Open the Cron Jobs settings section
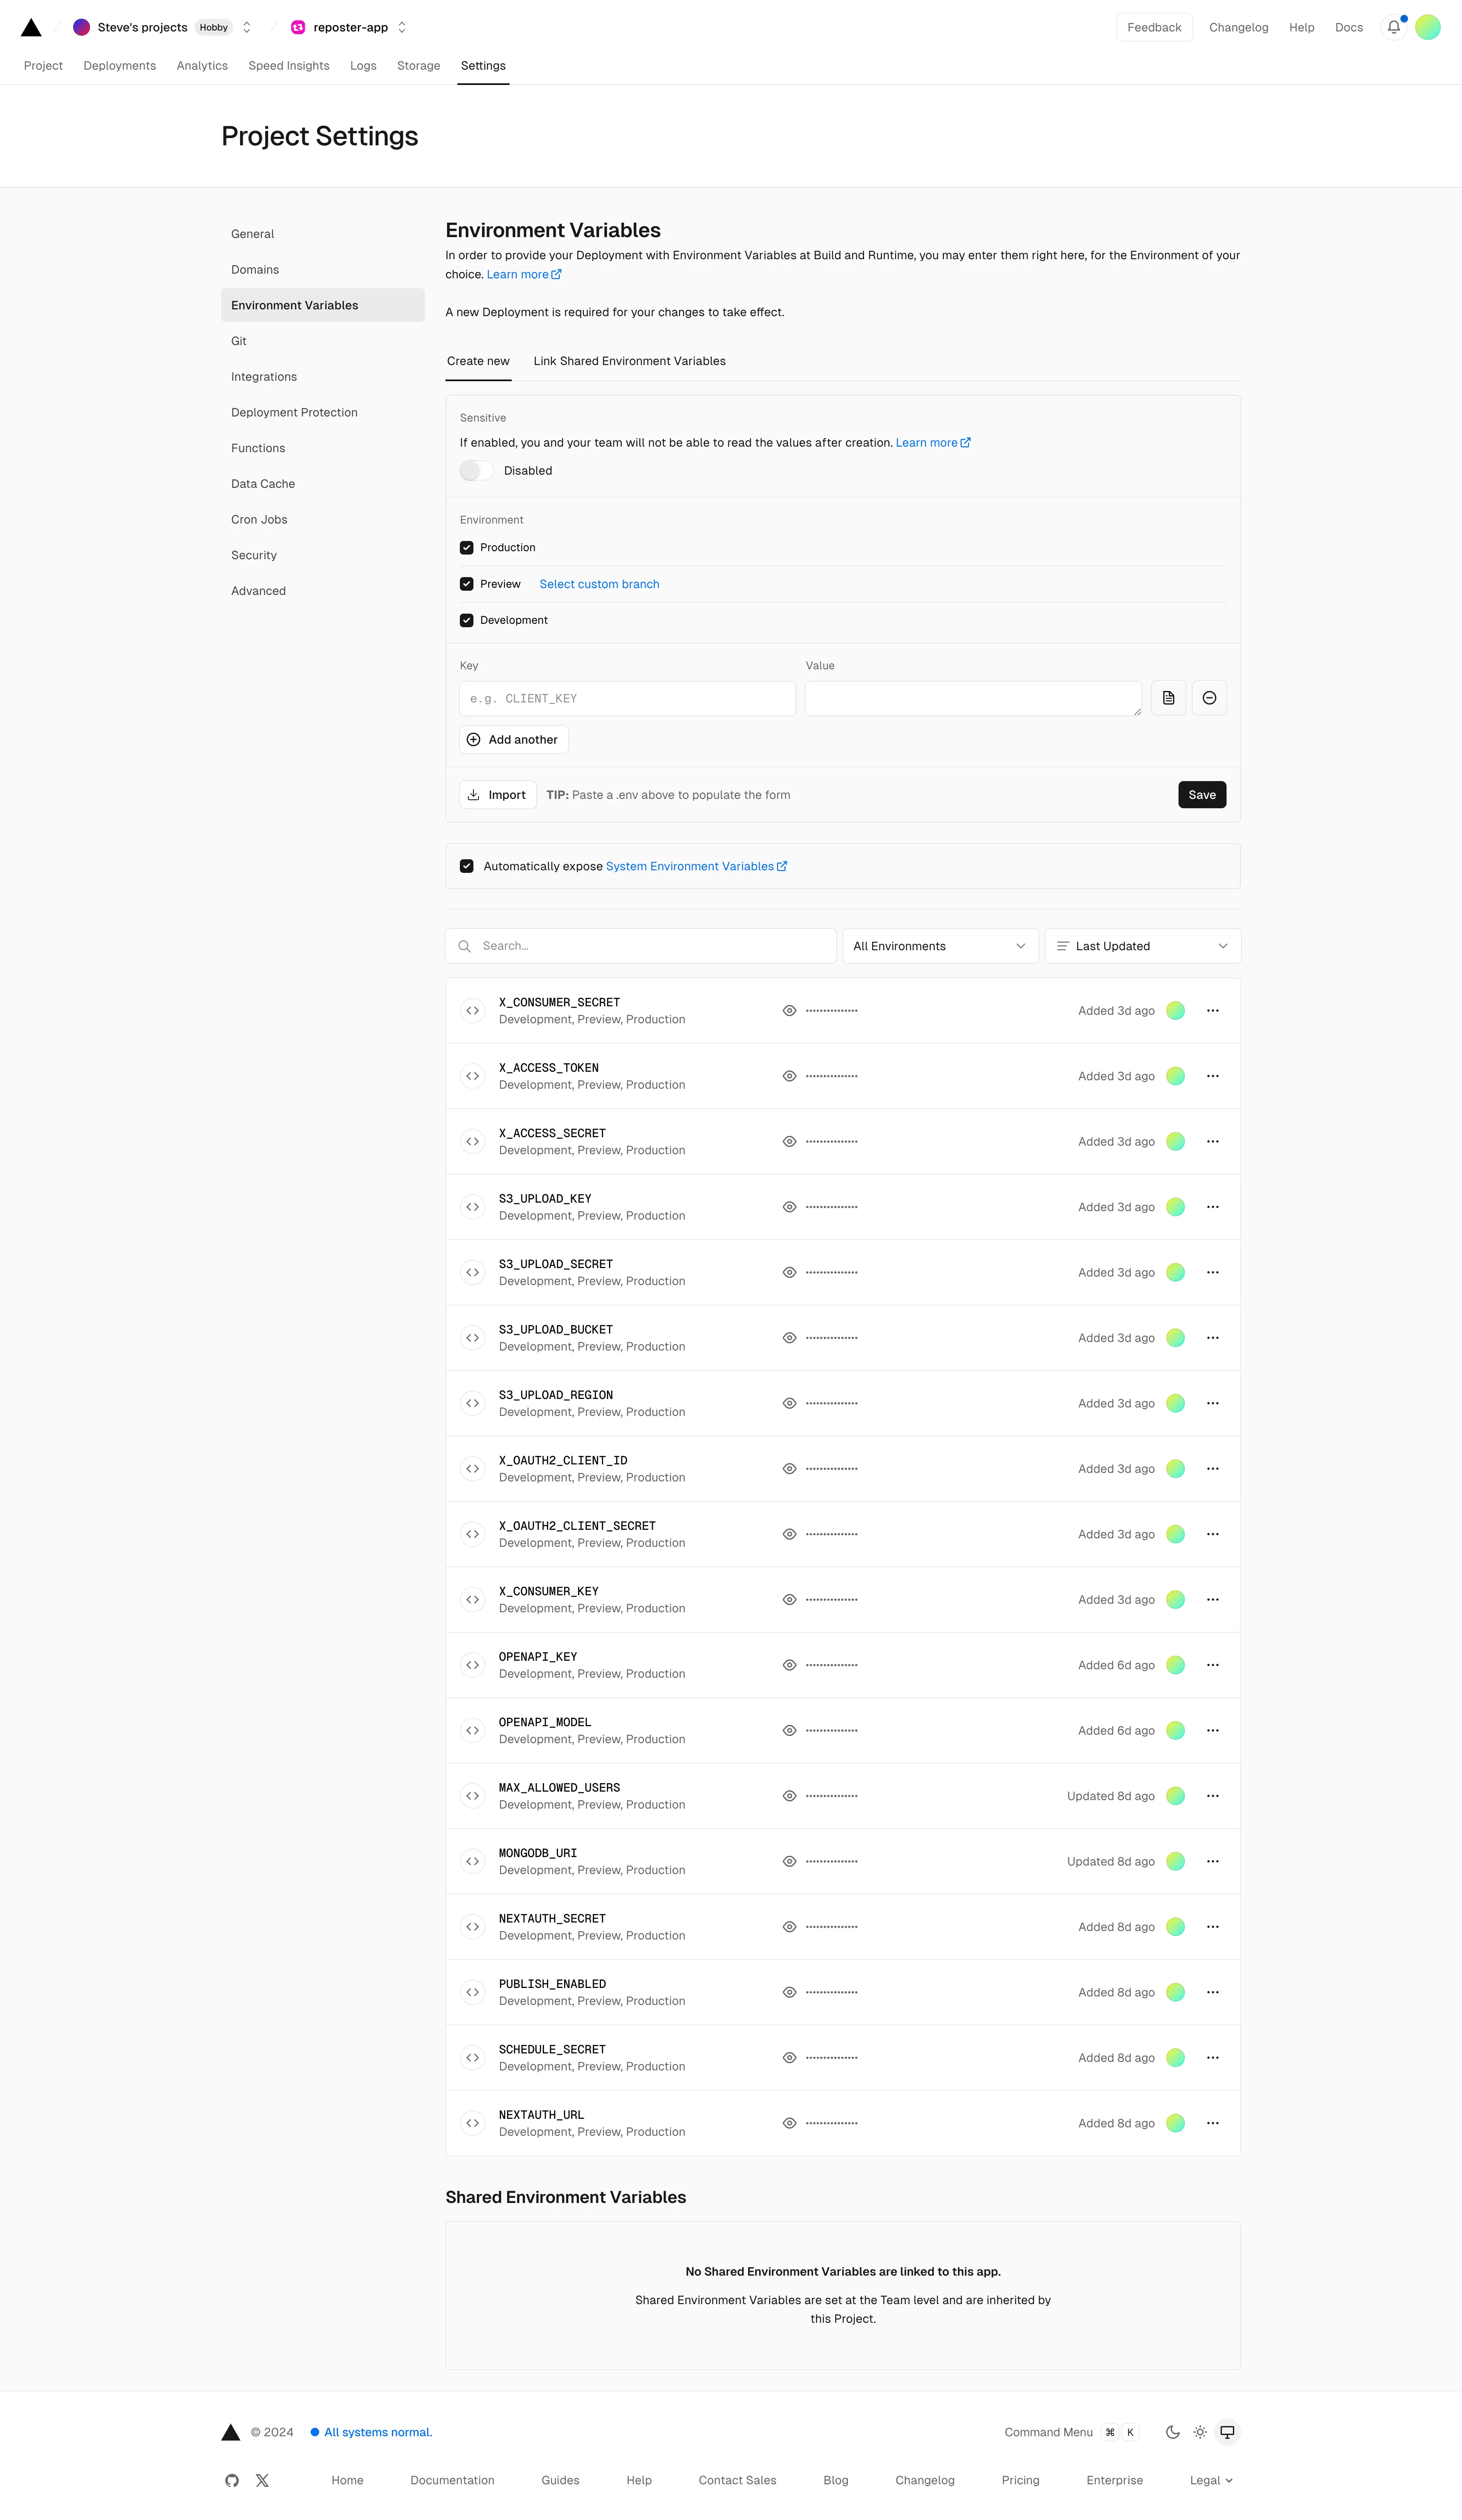Viewport: 1462px width, 2520px height. (x=323, y=520)
